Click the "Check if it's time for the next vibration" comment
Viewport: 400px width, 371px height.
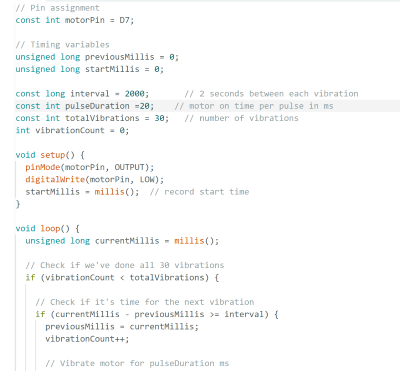tap(145, 302)
